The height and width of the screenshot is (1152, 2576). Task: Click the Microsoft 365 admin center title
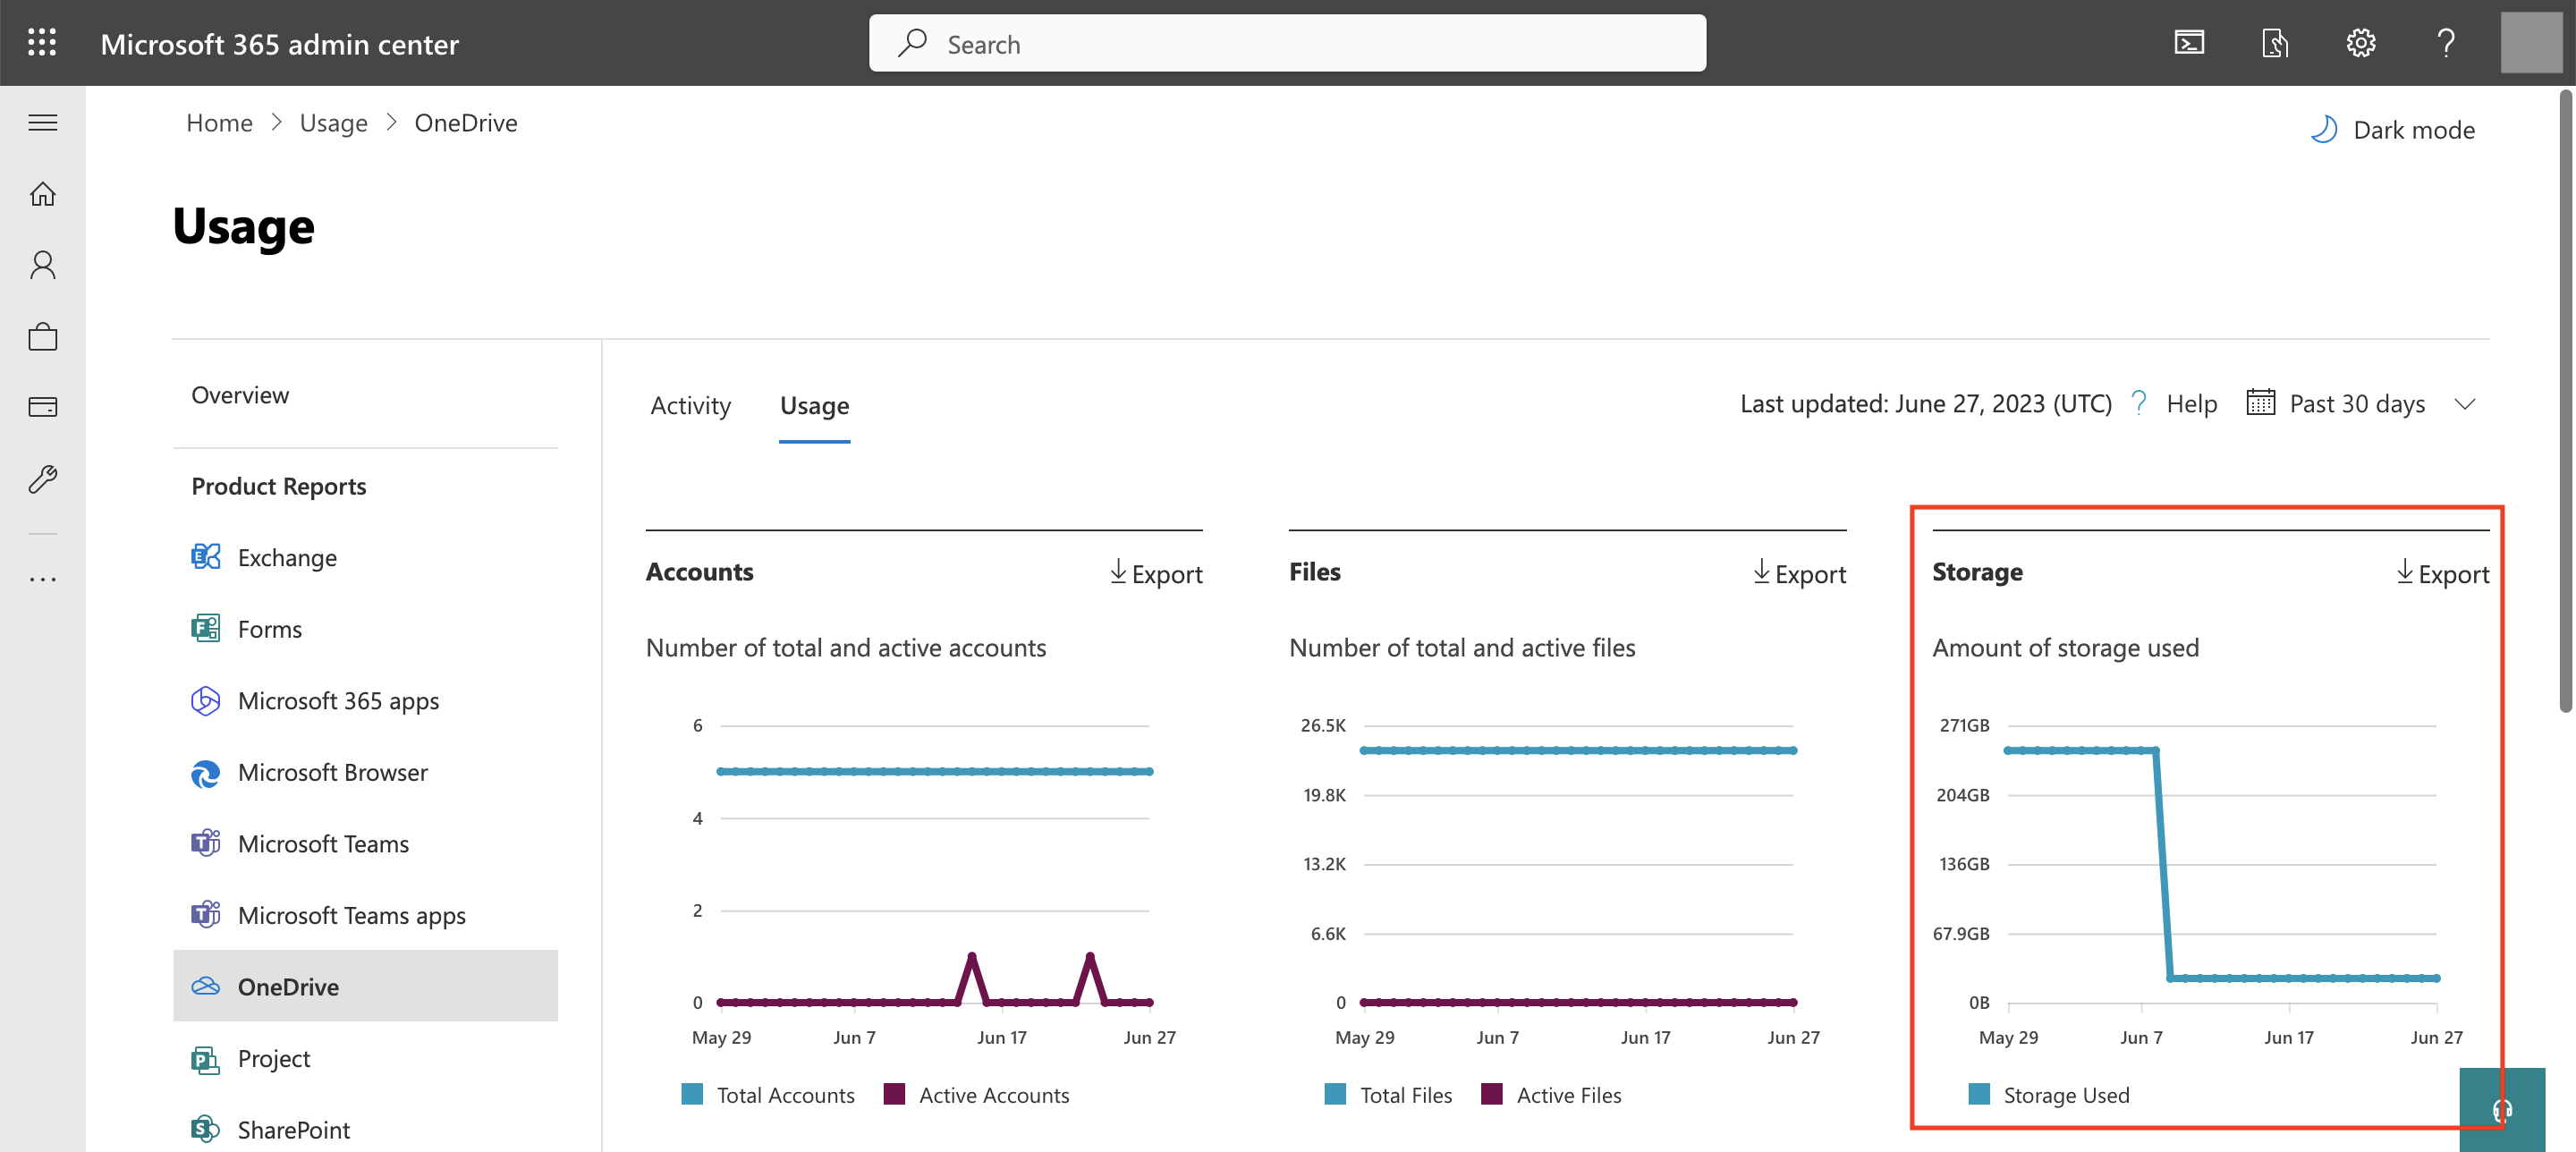tap(280, 44)
